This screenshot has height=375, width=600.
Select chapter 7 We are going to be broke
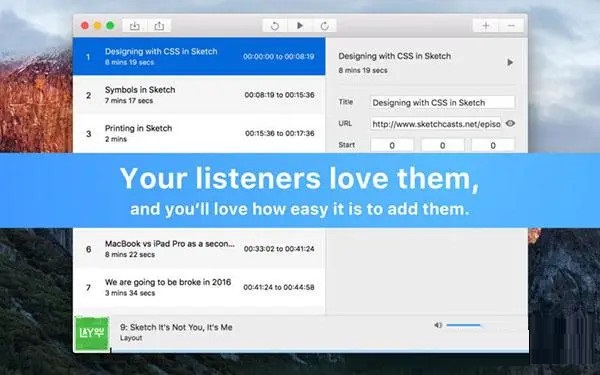pos(199,287)
